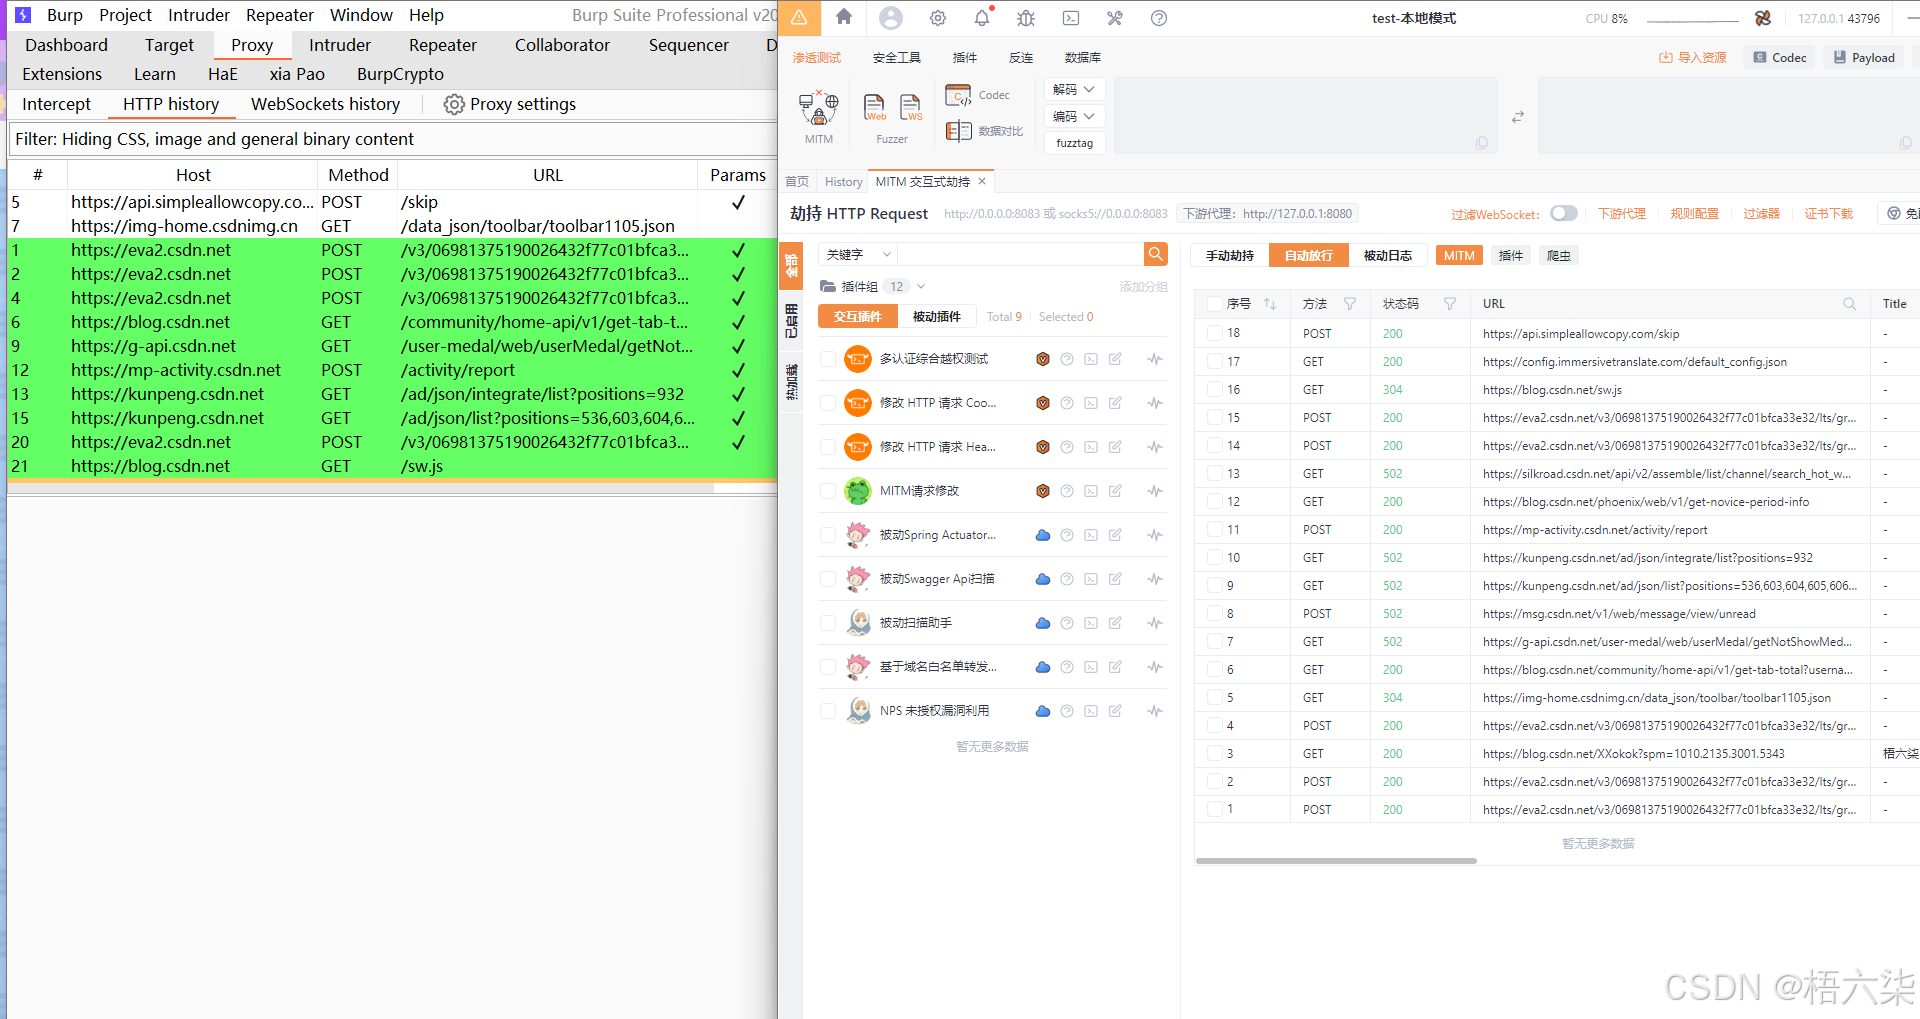Open the Burp menu in Burp Suite
Image resolution: width=1920 pixels, height=1019 pixels.
64,15
